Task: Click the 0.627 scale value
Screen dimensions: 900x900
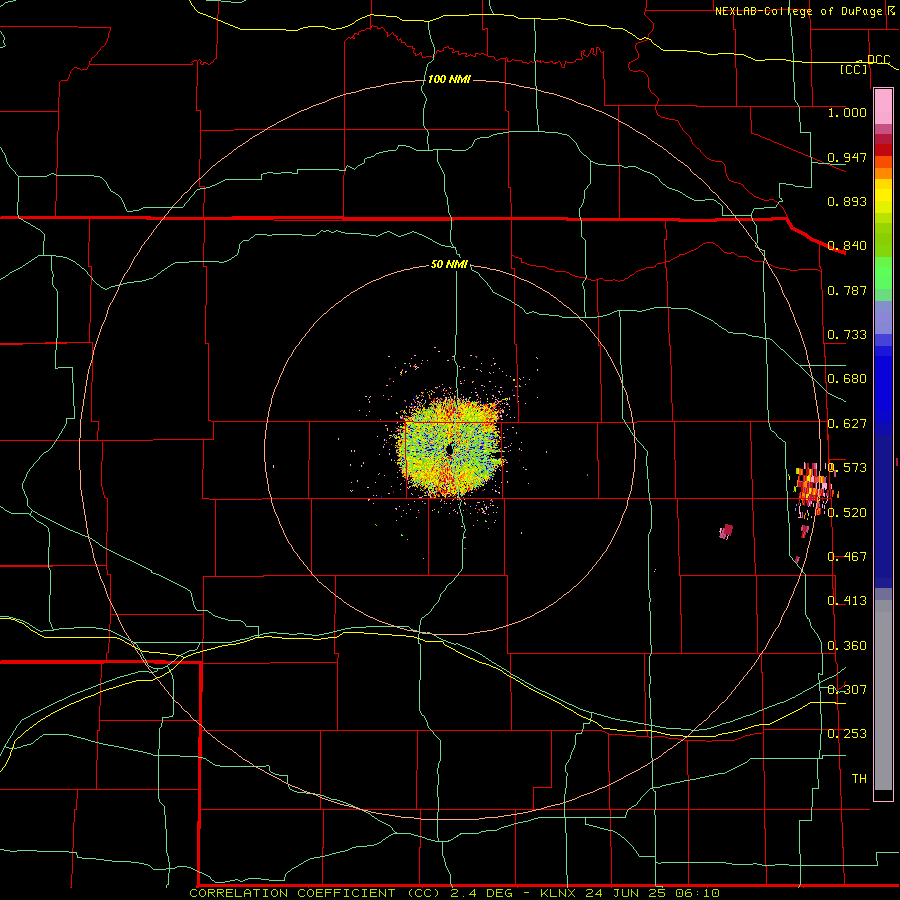Action: point(847,424)
